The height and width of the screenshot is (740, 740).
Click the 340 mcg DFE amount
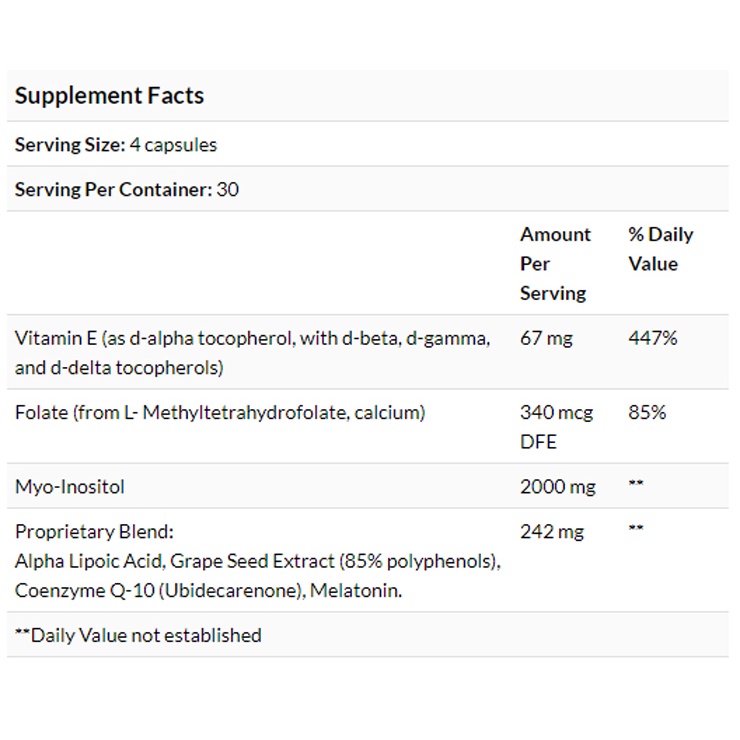click(x=556, y=426)
